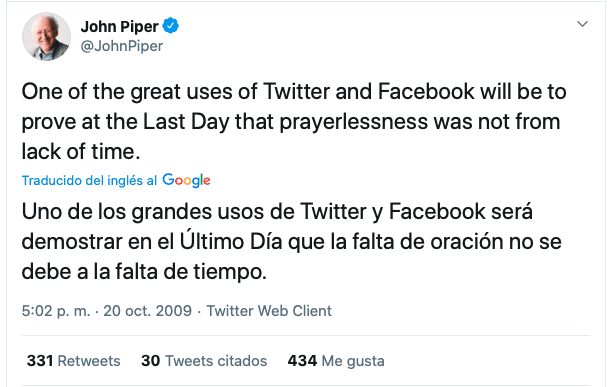Open the tweet options chevron menu
Screen dimensions: 612x387
[x=582, y=24]
